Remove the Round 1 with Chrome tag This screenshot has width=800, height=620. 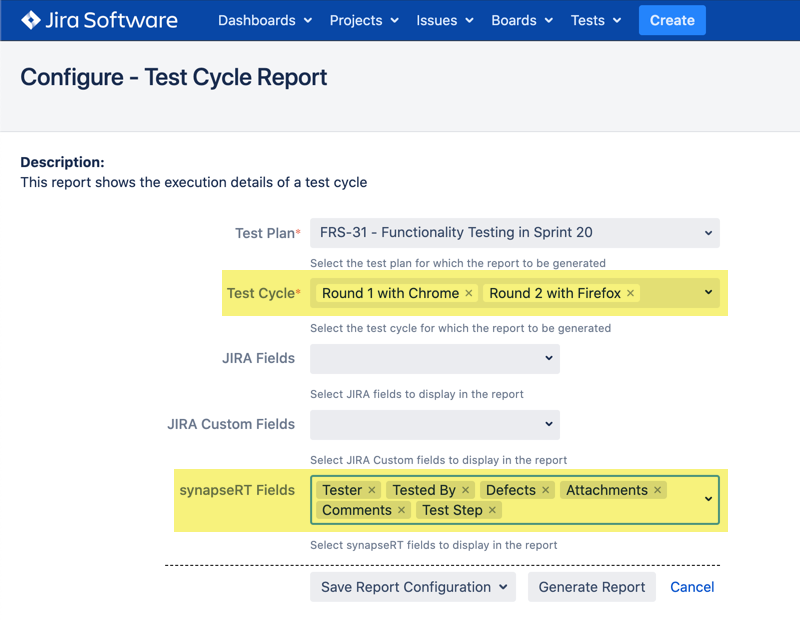pyautogui.click(x=468, y=293)
